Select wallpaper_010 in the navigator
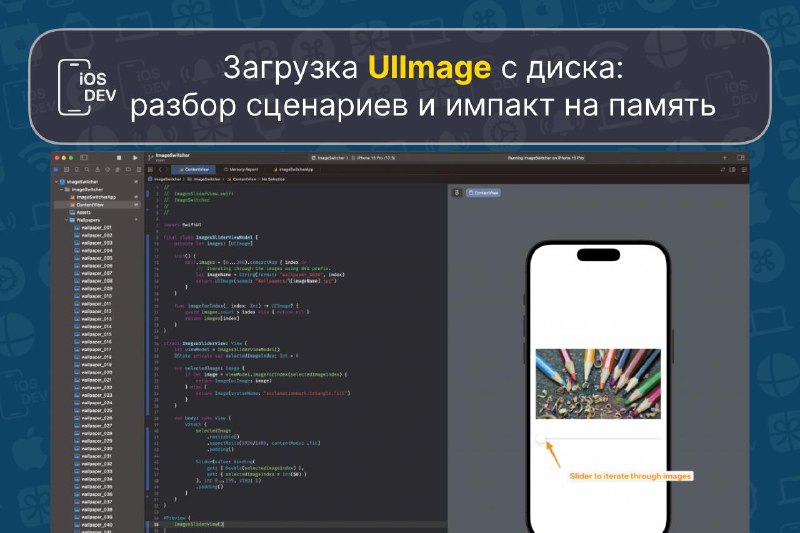Image resolution: width=800 pixels, height=533 pixels. (97, 296)
